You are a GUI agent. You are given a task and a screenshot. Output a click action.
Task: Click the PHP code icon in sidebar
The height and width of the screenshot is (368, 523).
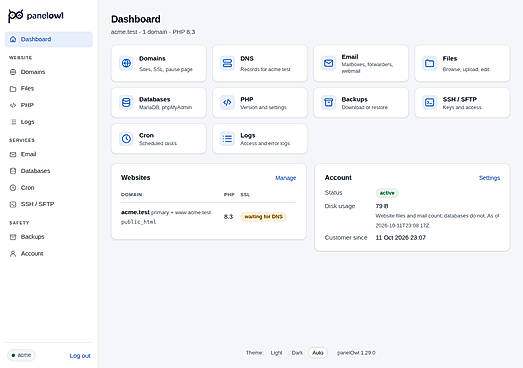(13, 105)
